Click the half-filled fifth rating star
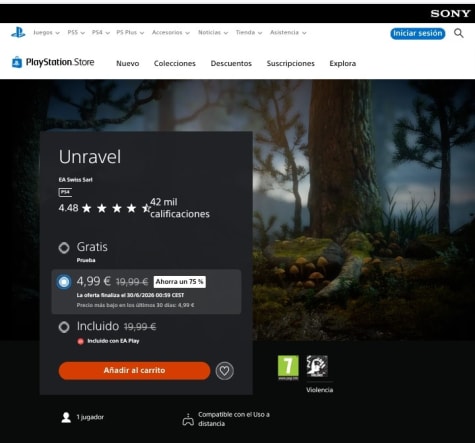 (146, 208)
